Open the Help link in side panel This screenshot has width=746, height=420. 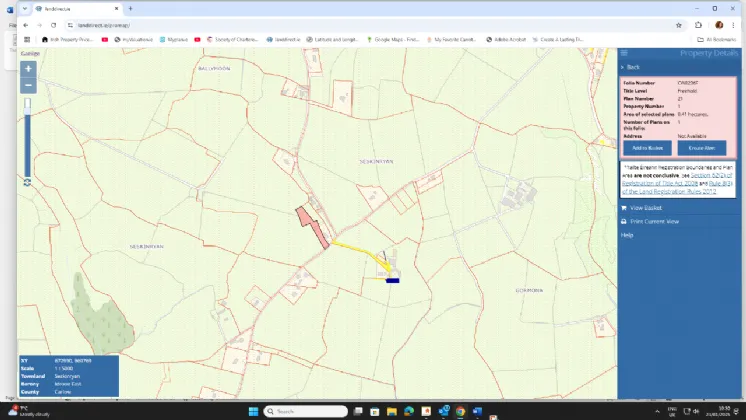tap(627, 235)
